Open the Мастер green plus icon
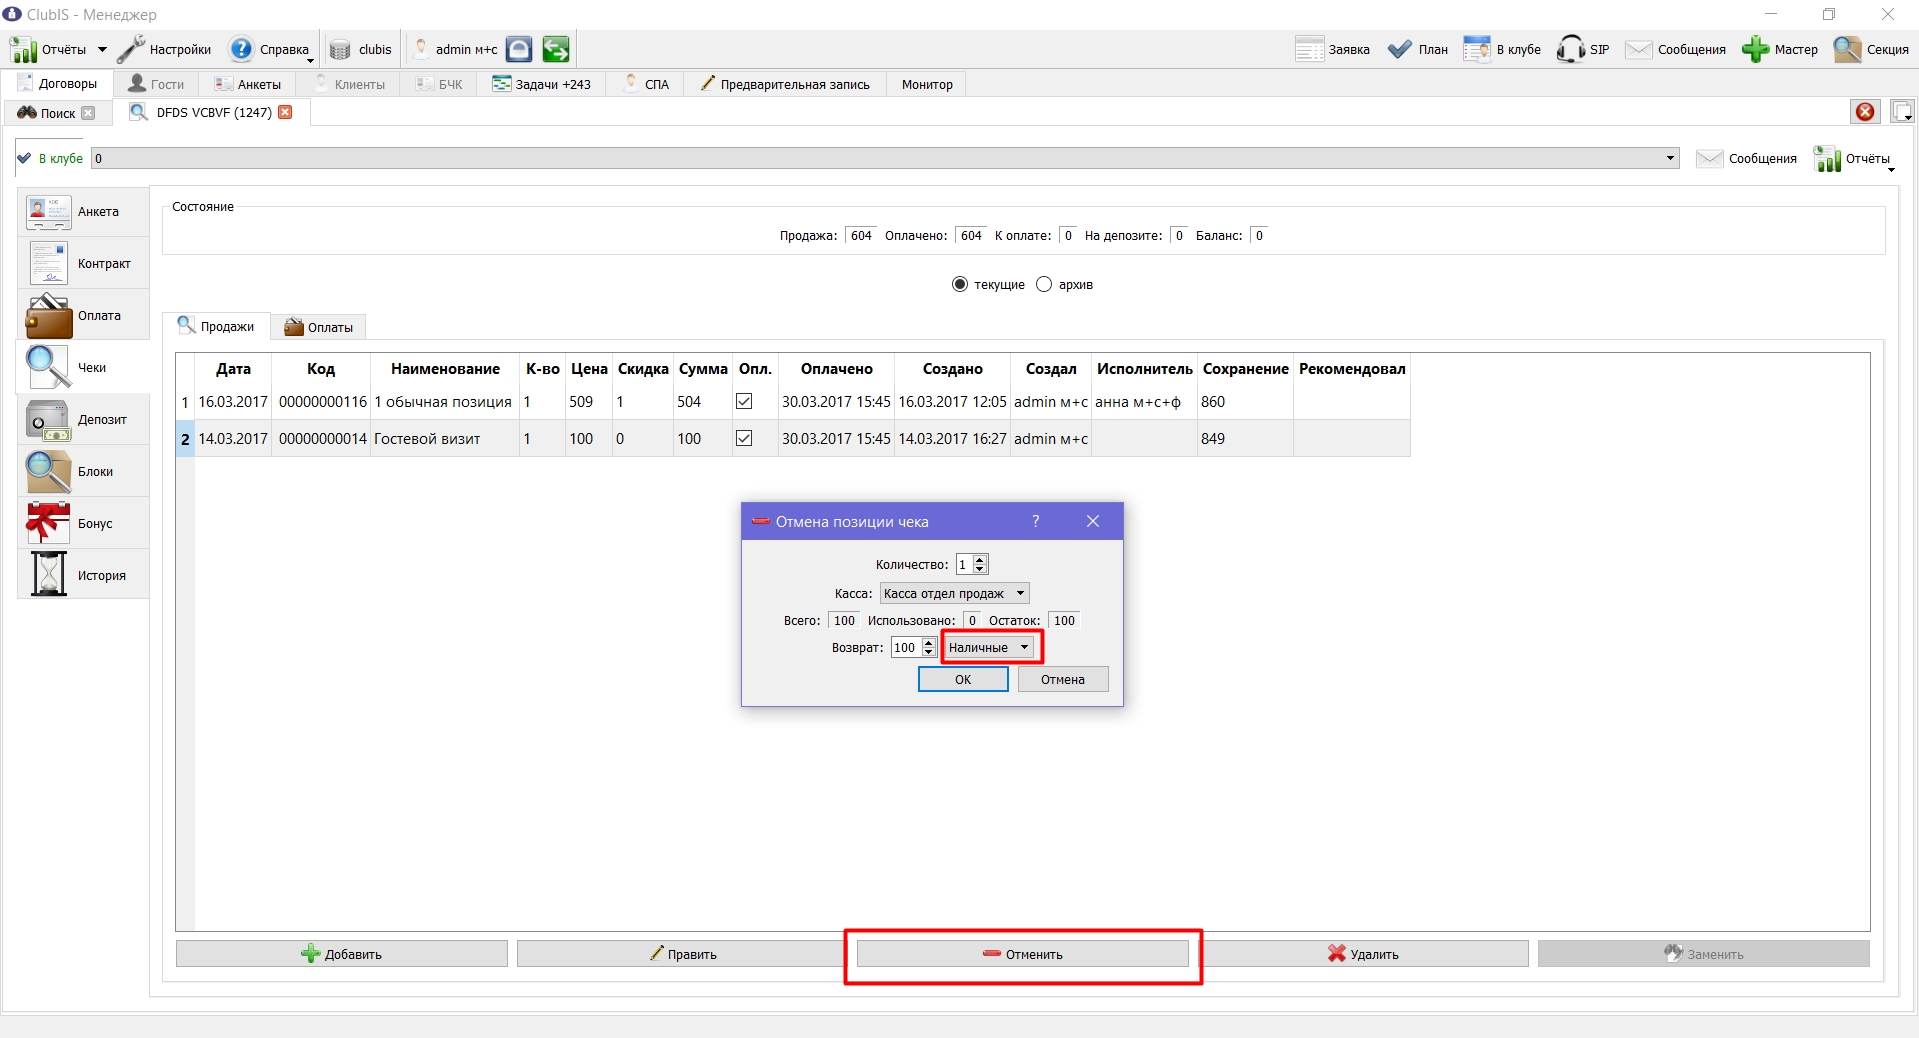 (1755, 49)
